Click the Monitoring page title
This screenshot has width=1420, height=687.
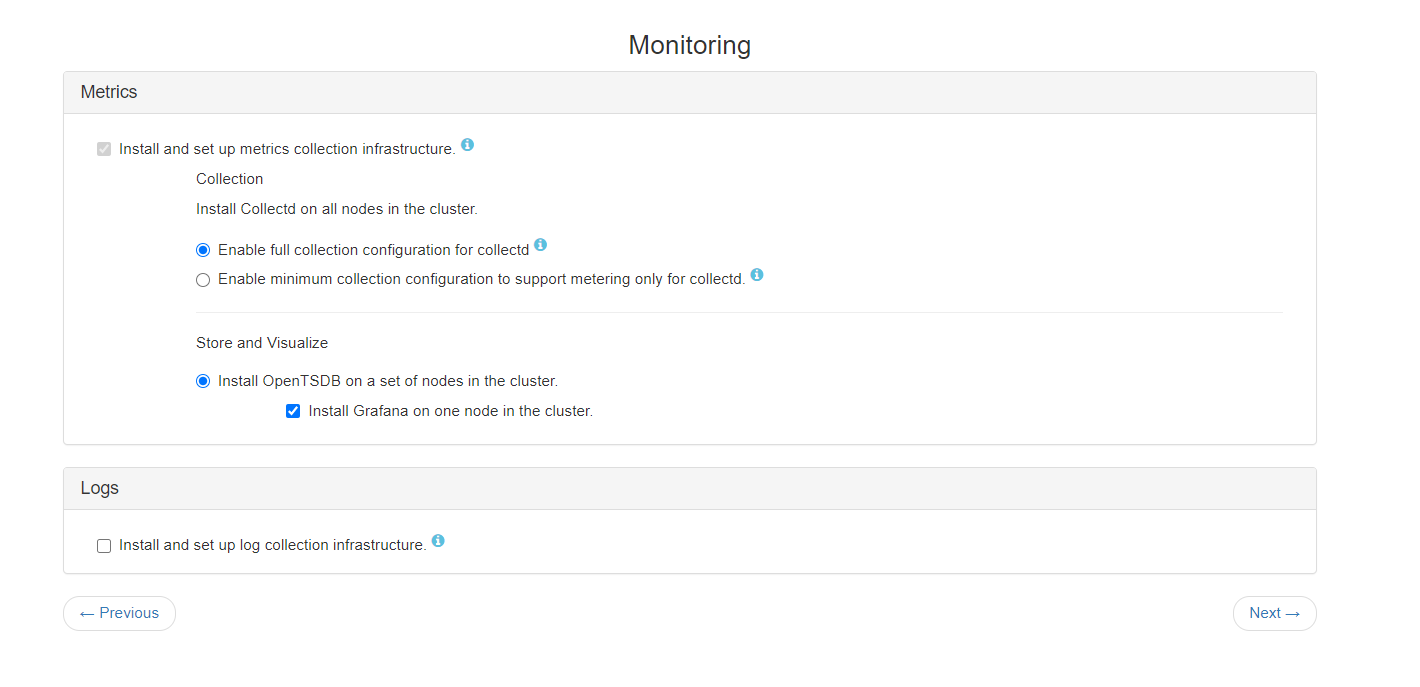[x=689, y=45]
